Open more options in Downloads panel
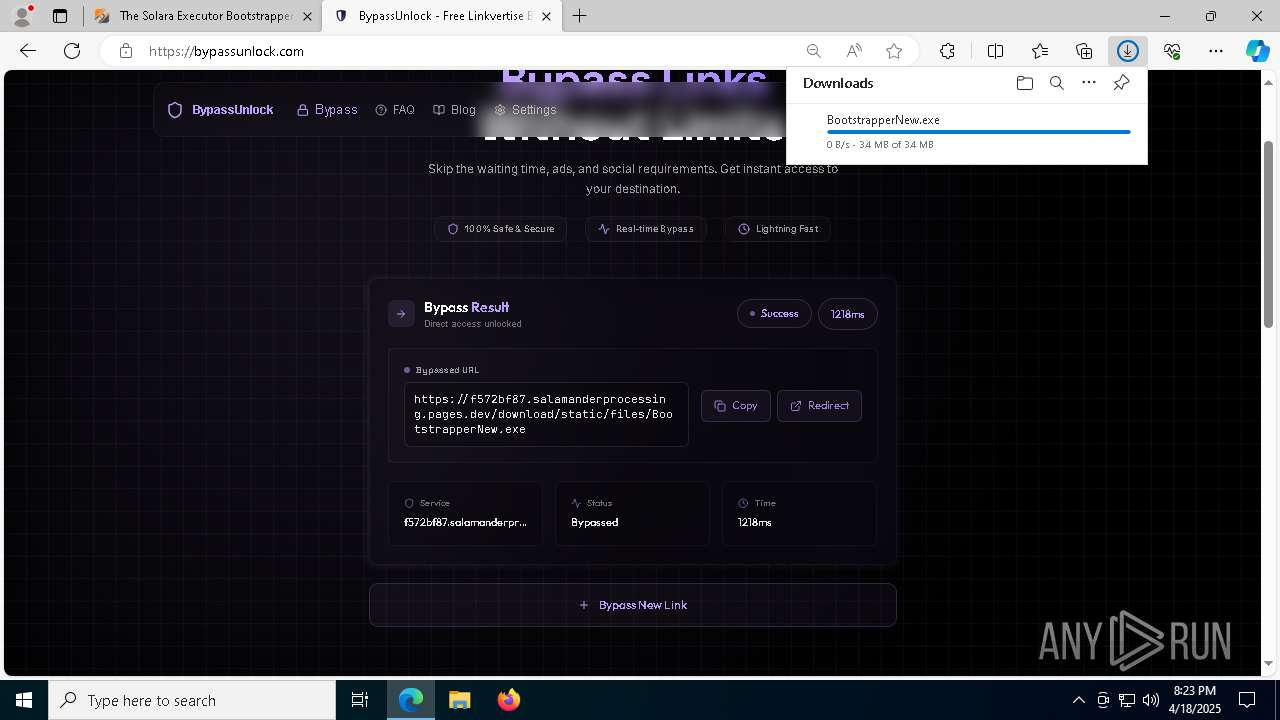This screenshot has height=720, width=1280. [x=1089, y=83]
